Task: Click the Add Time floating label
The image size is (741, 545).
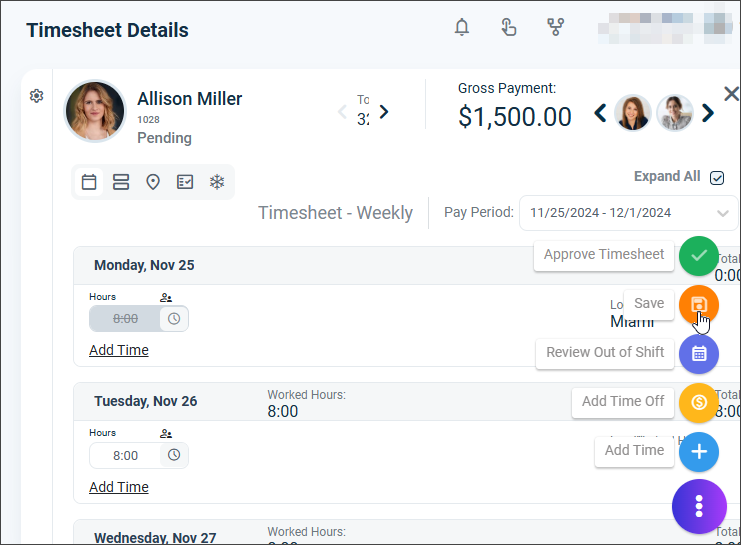Action: point(634,451)
